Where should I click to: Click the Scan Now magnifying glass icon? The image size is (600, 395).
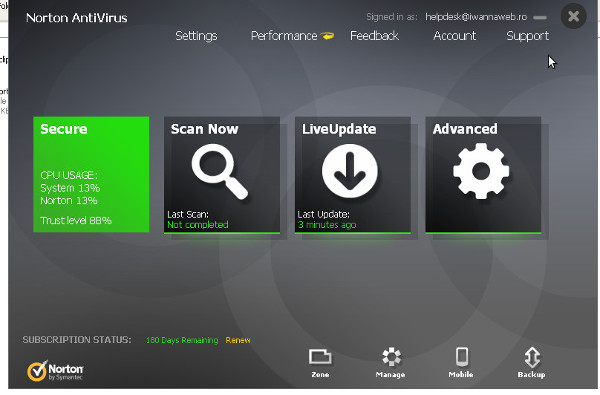point(220,171)
